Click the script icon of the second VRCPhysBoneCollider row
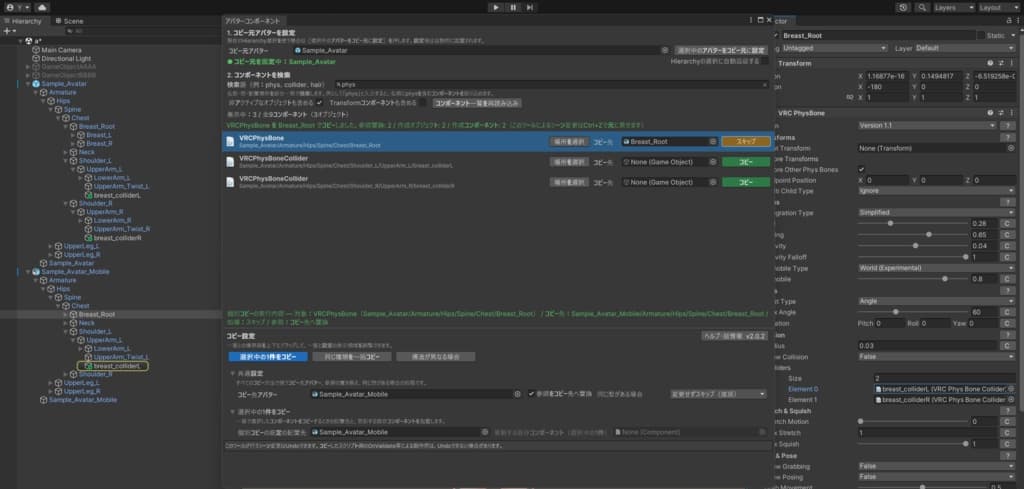The width and height of the screenshot is (1024, 489). click(x=230, y=181)
